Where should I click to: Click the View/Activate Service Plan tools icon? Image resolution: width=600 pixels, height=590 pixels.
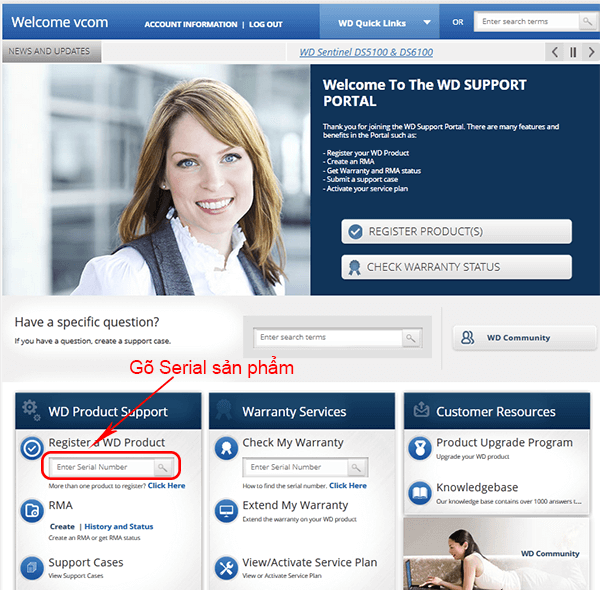(x=226, y=568)
